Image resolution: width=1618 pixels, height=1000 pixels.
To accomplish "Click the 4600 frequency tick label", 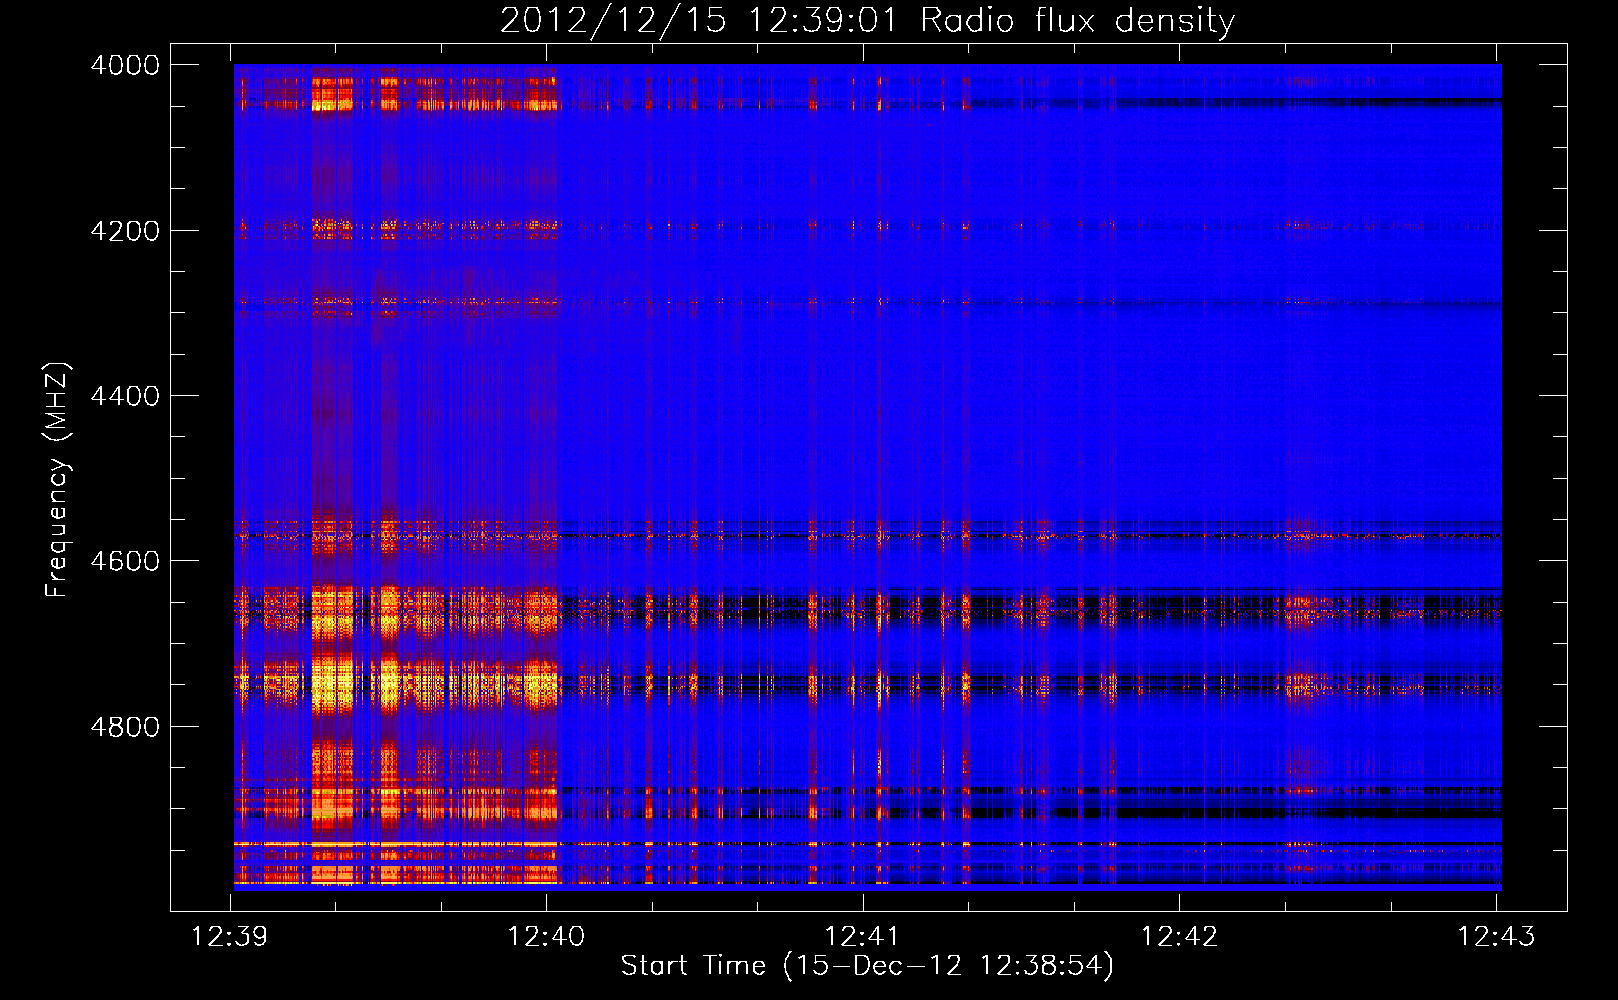I will (x=125, y=561).
